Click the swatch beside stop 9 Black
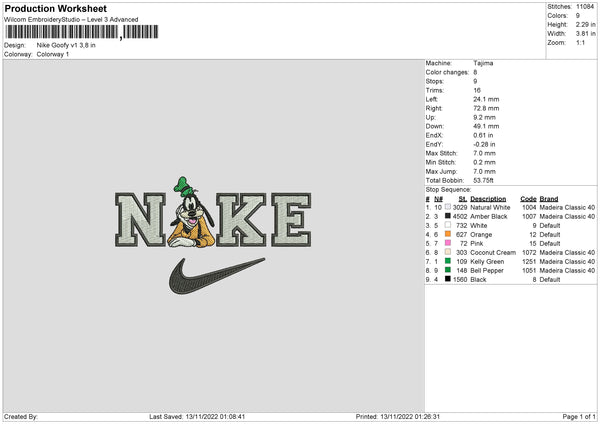 click(x=448, y=279)
